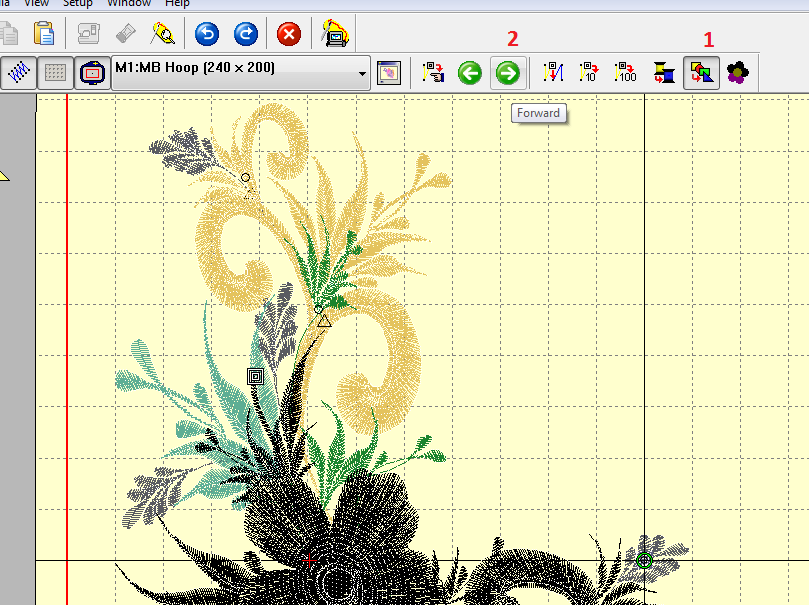Click the square stitch marker on design

click(255, 376)
